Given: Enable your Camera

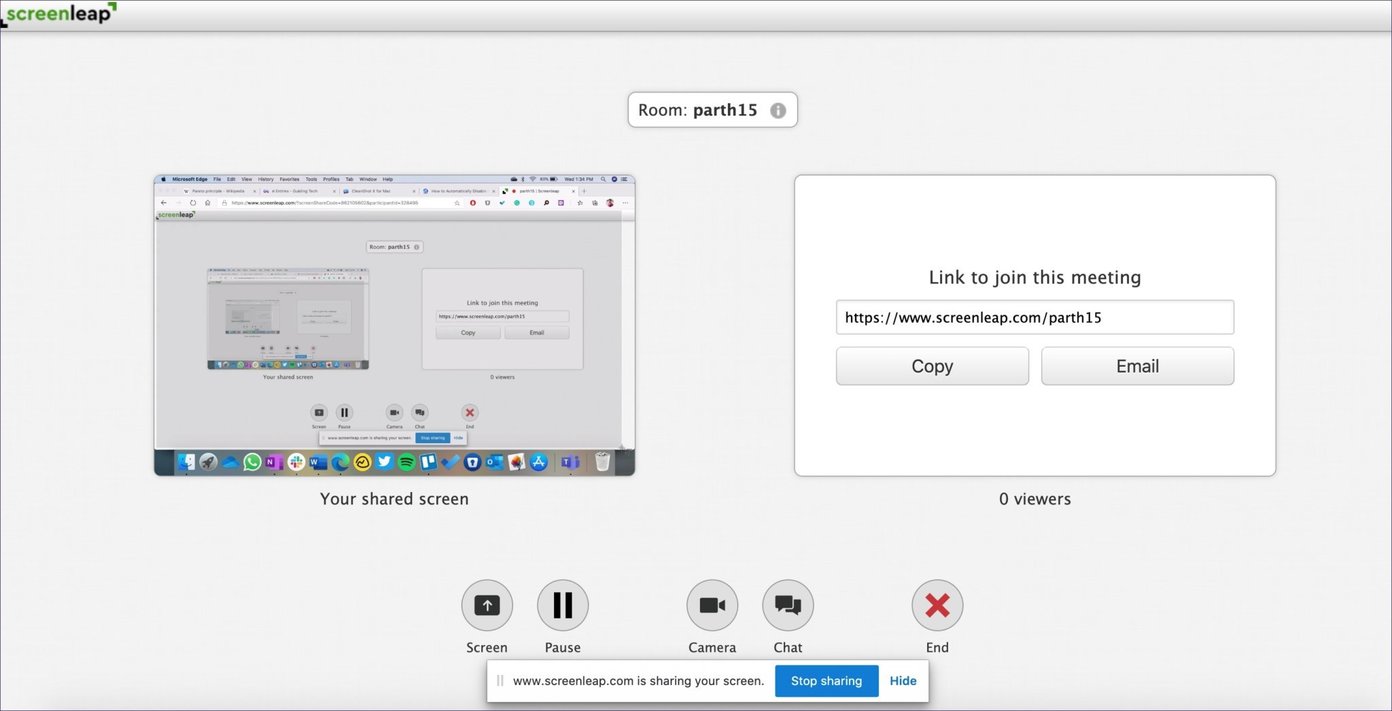Looking at the screenshot, I should [712, 605].
